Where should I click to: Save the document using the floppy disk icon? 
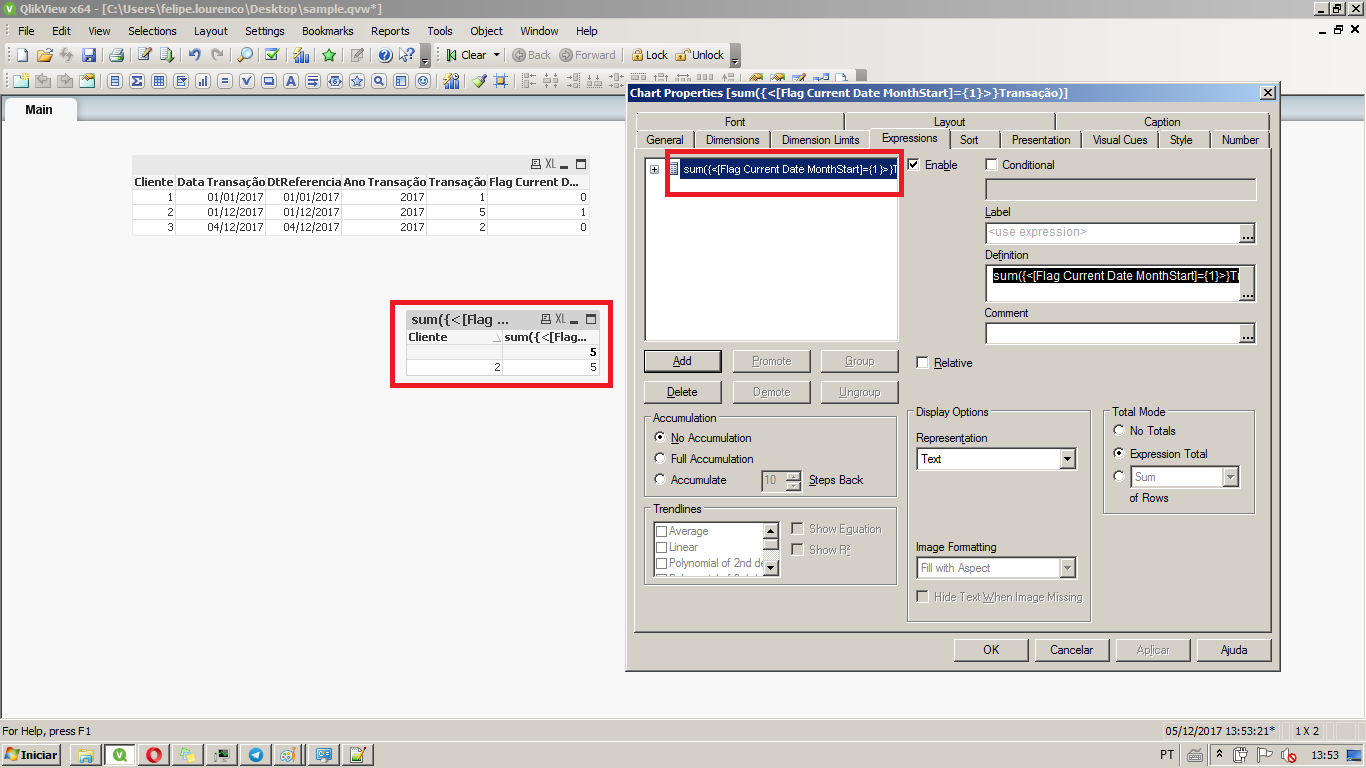89,55
